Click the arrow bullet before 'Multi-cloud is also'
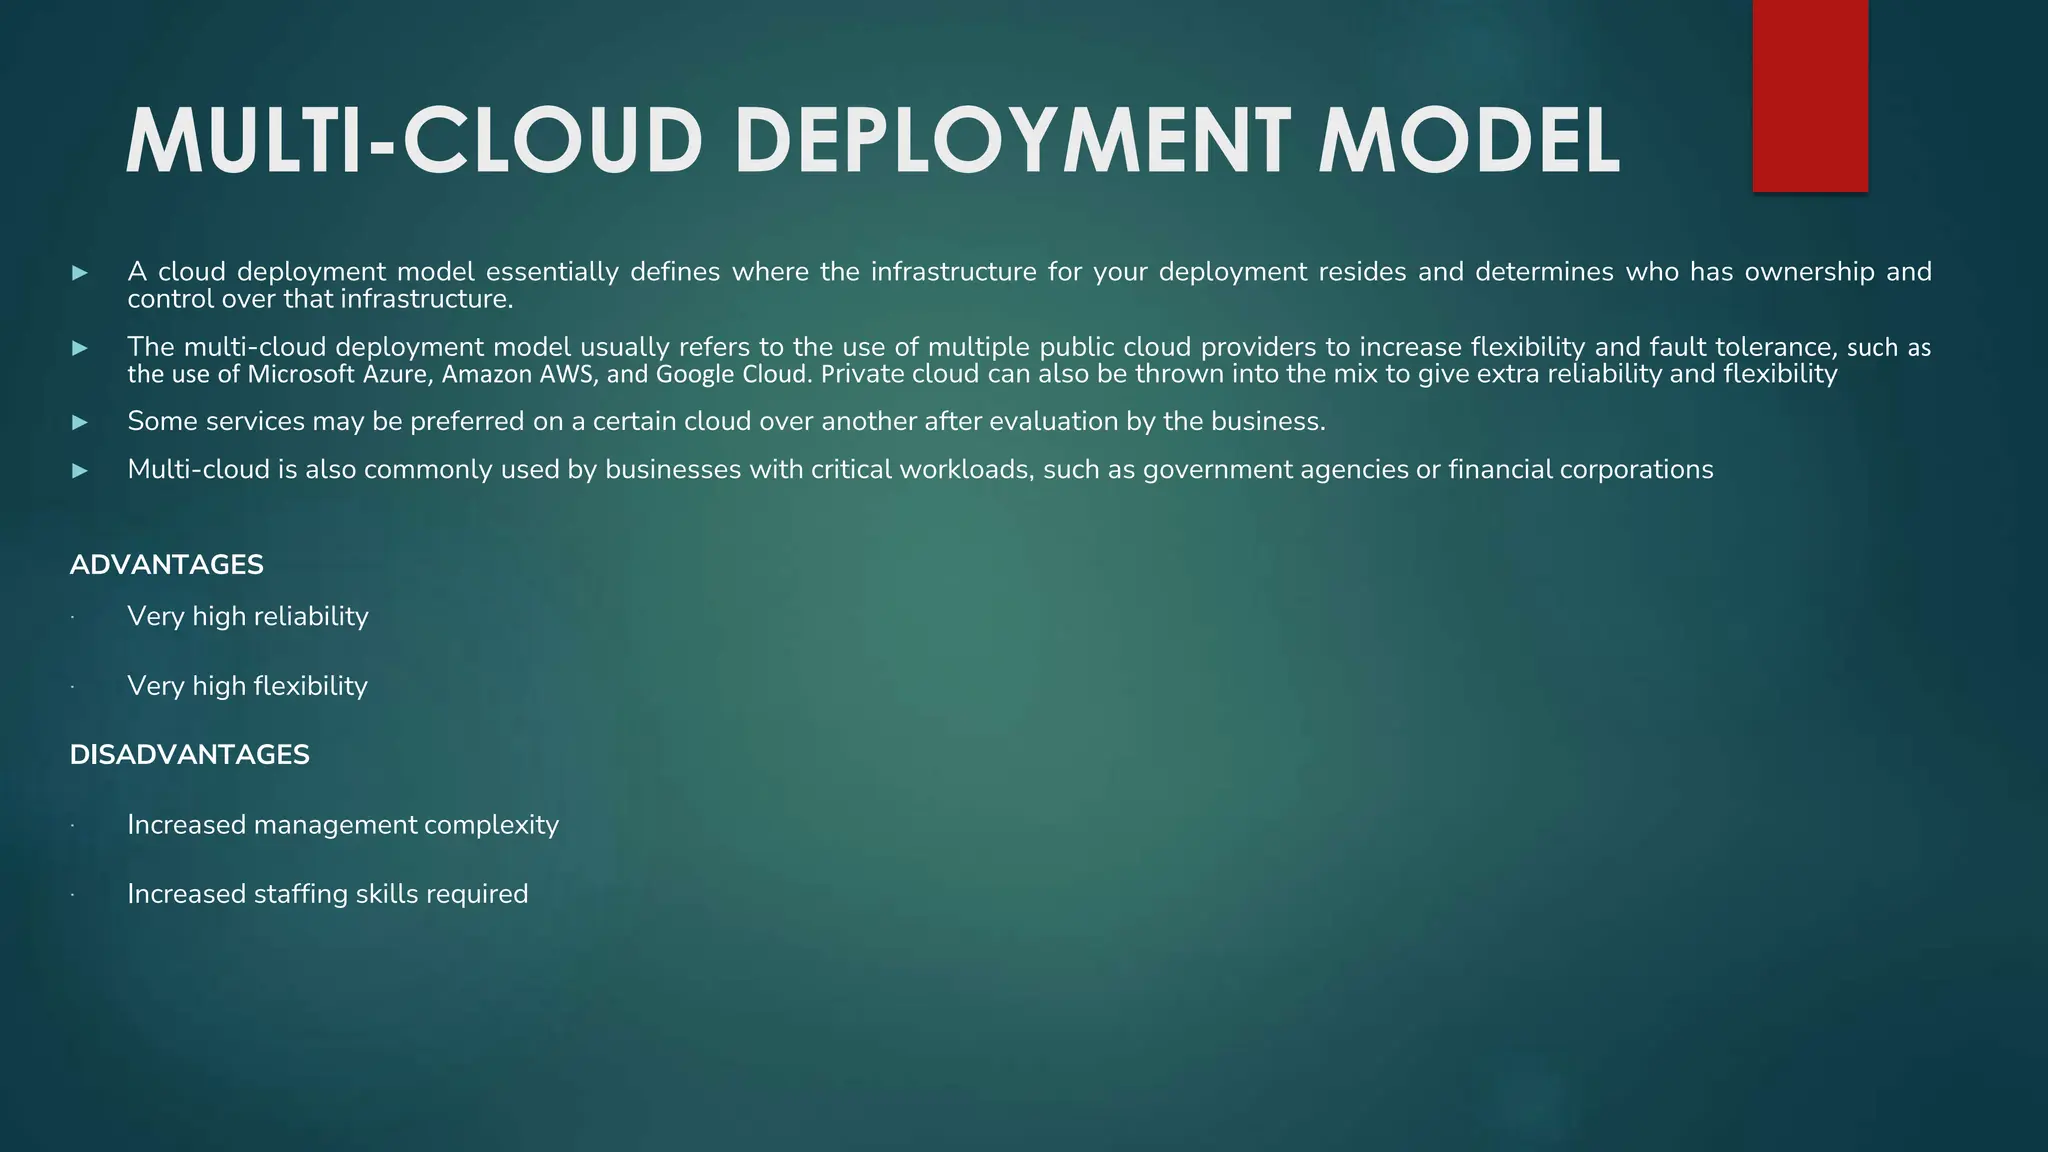This screenshot has height=1152, width=2048. point(80,470)
